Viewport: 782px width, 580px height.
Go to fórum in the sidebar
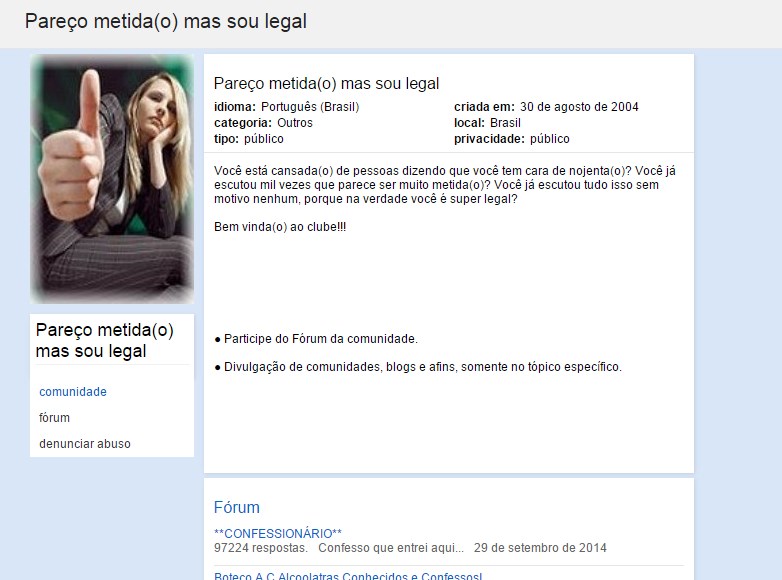pyautogui.click(x=55, y=418)
